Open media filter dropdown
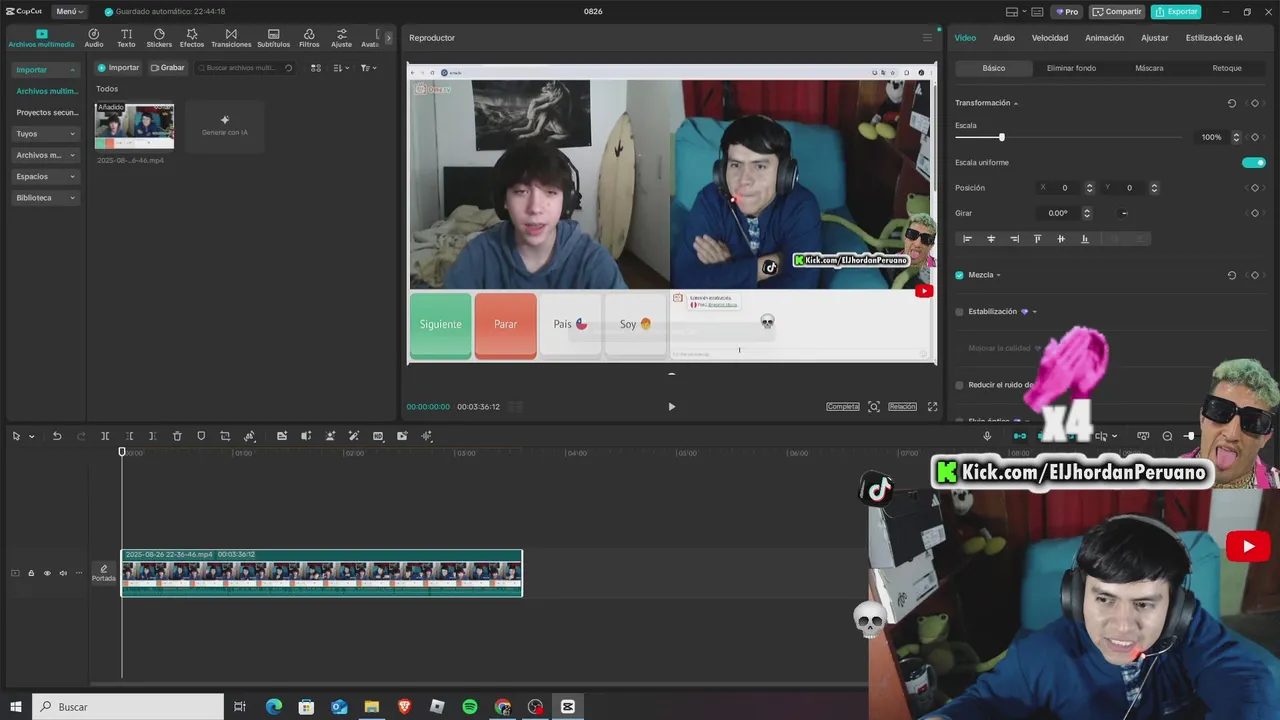Viewport: 1280px width, 720px height. (x=368, y=68)
